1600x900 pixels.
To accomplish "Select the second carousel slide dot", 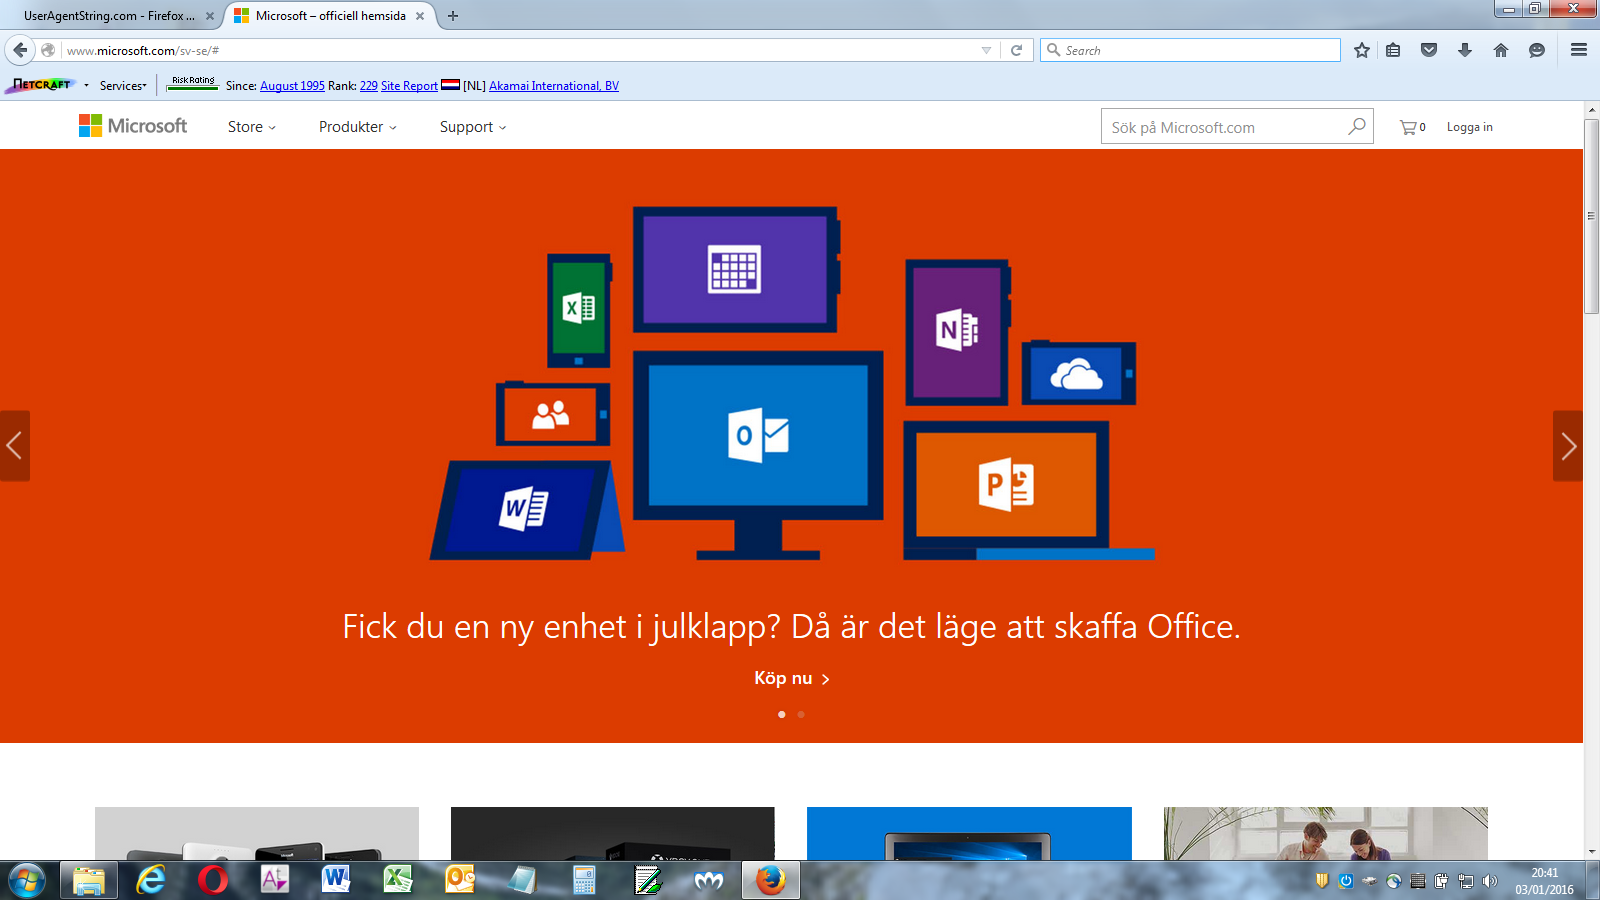I will click(801, 714).
